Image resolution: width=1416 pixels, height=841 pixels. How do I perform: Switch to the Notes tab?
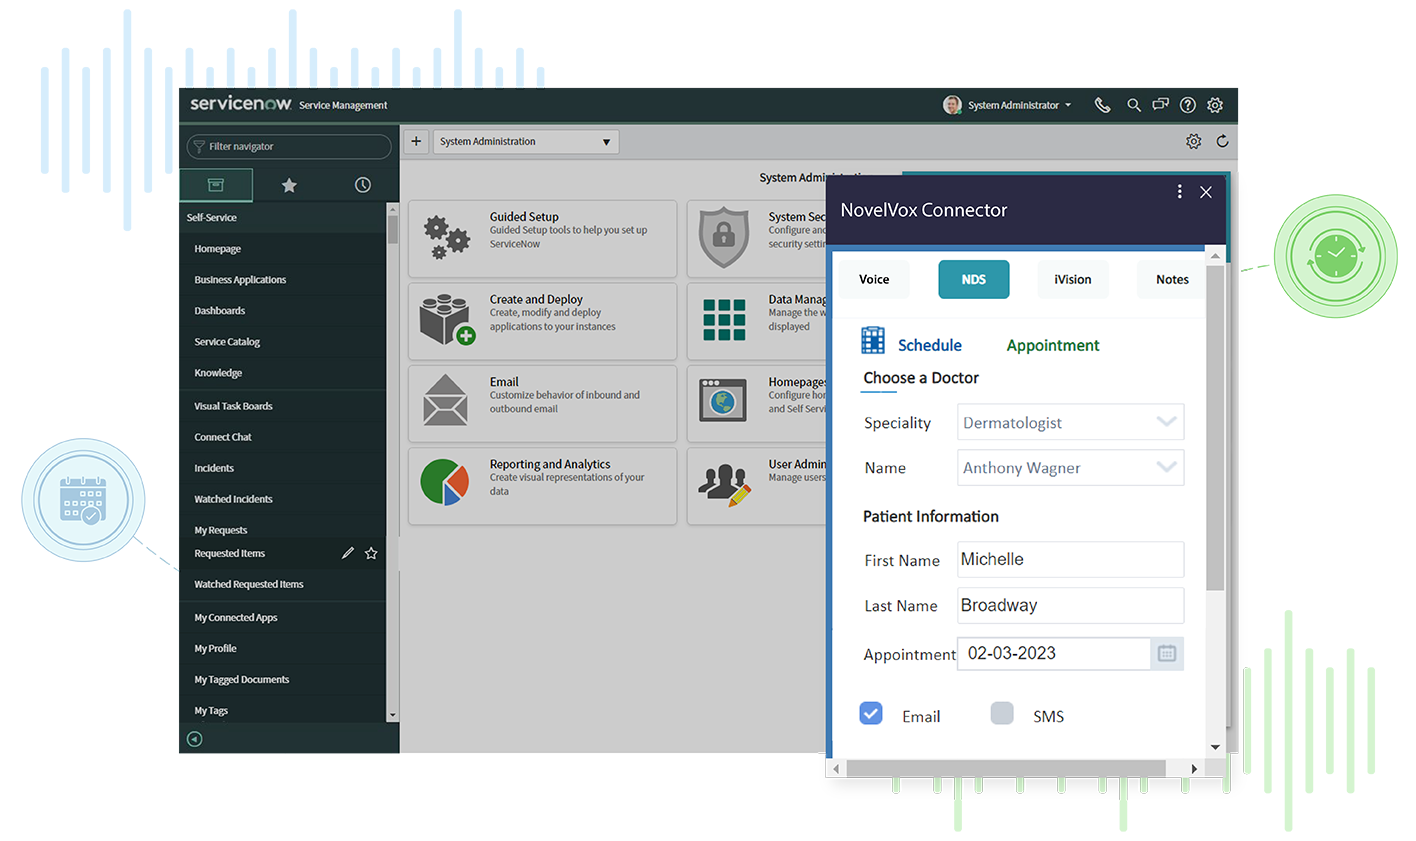click(x=1172, y=279)
